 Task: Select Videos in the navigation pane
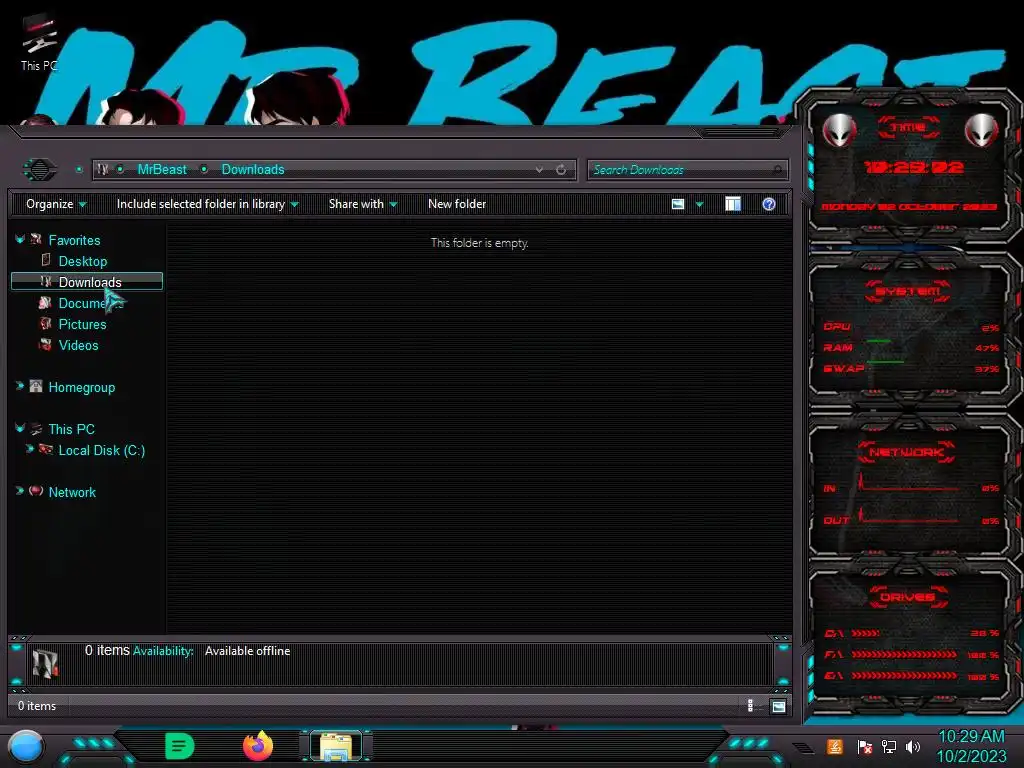pos(78,345)
